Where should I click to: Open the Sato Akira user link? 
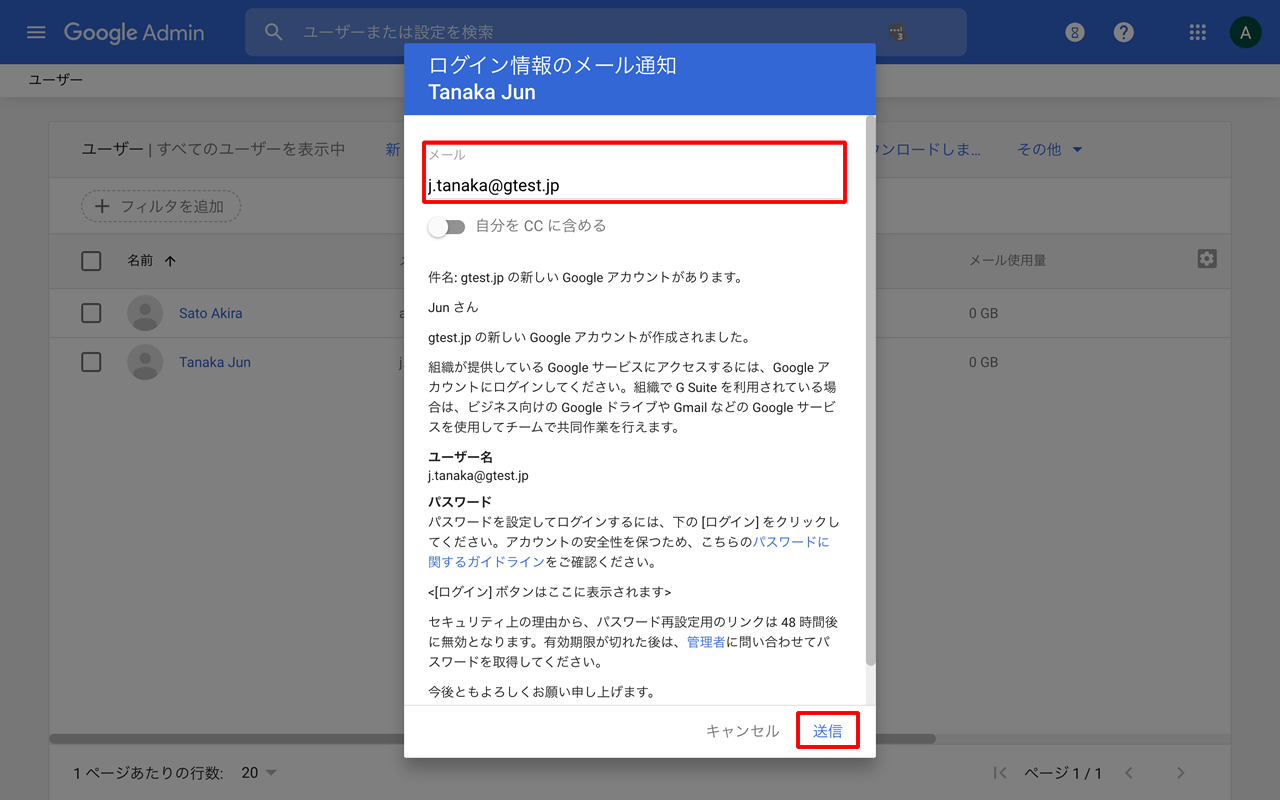click(x=210, y=313)
